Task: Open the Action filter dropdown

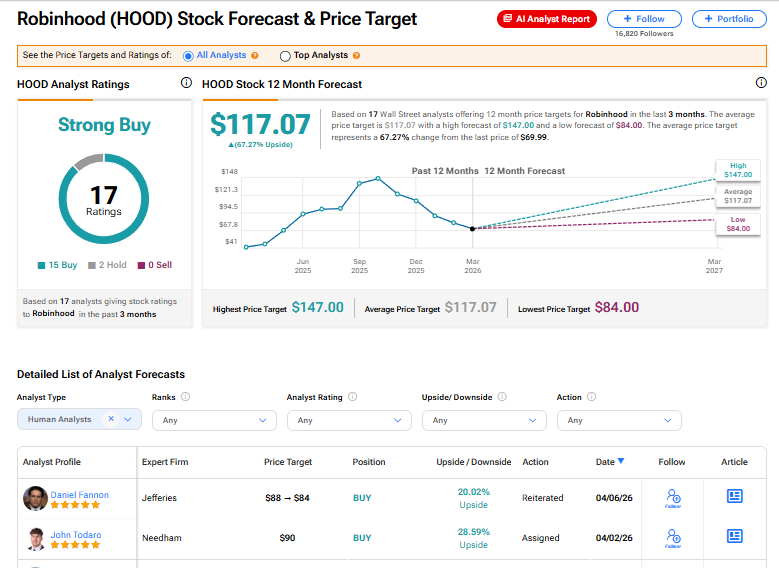Action: pos(618,420)
